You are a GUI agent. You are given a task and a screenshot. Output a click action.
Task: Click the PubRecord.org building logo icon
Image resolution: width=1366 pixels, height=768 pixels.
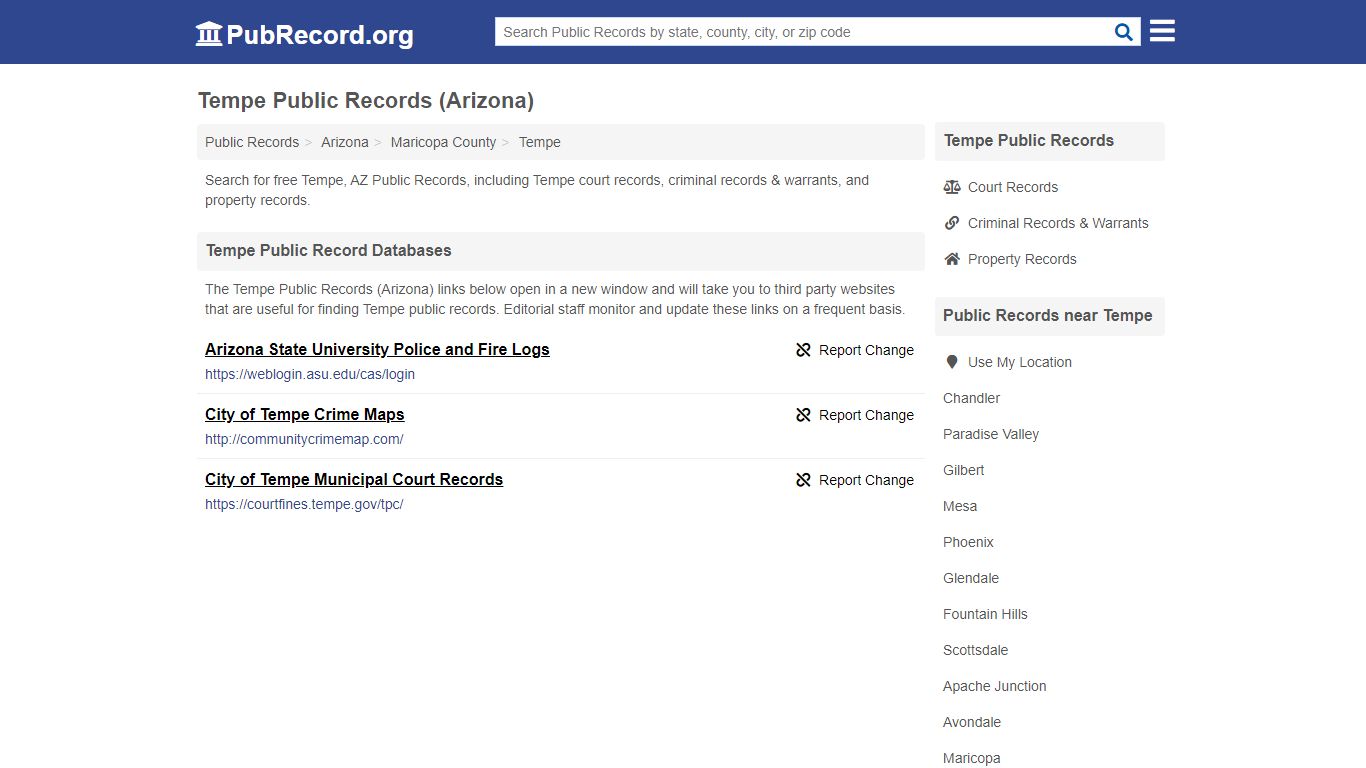click(209, 34)
